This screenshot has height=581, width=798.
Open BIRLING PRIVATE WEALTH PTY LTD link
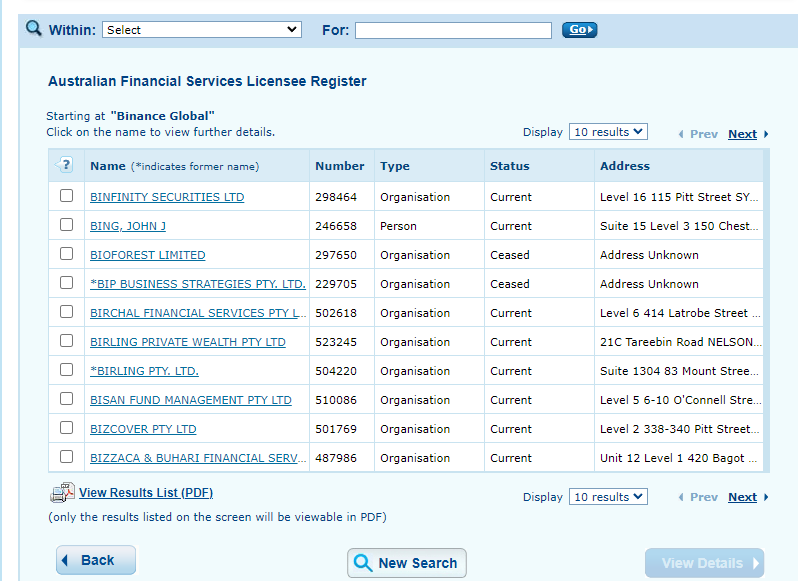click(188, 342)
